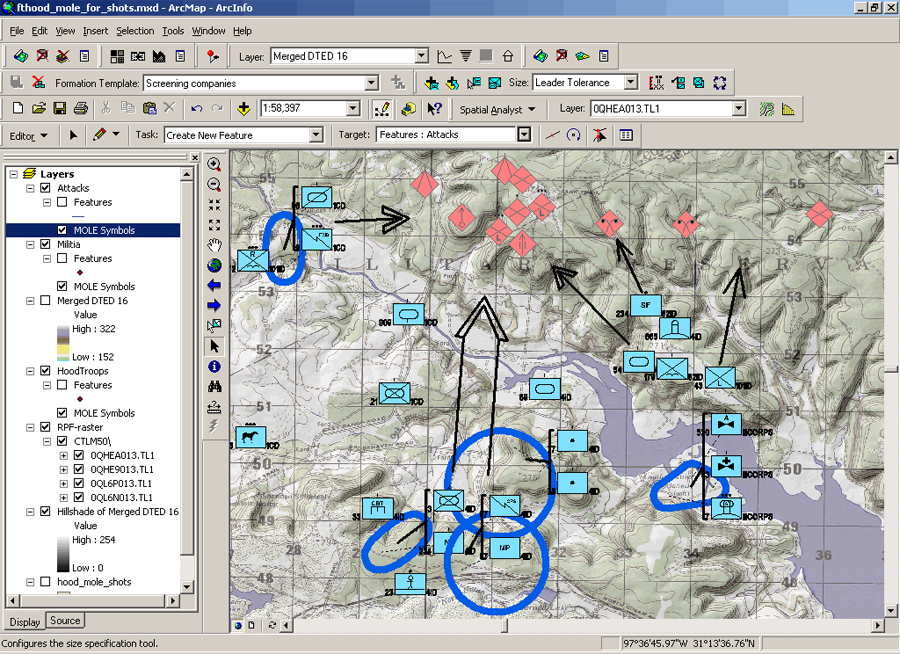
Task: Click the Paste clipboard icon
Action: [149, 108]
